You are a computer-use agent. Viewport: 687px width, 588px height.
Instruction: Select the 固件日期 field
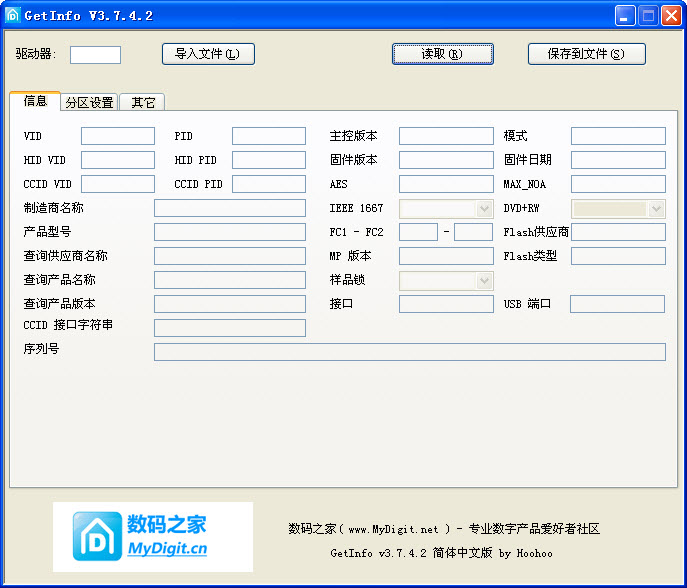click(617, 160)
